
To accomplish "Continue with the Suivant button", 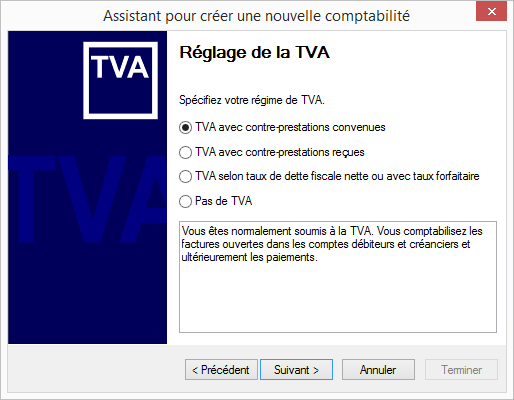I will 296,370.
